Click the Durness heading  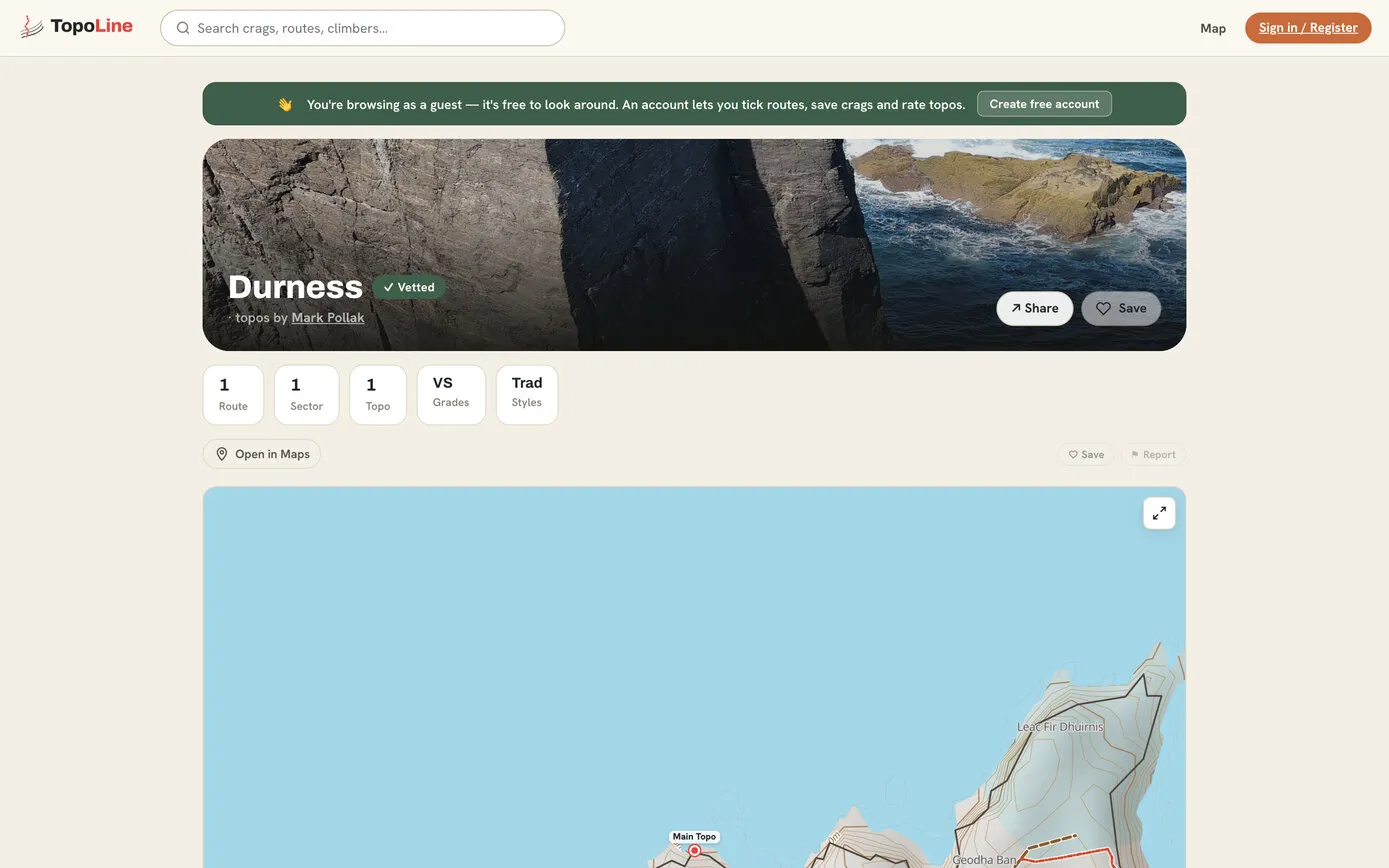click(295, 287)
